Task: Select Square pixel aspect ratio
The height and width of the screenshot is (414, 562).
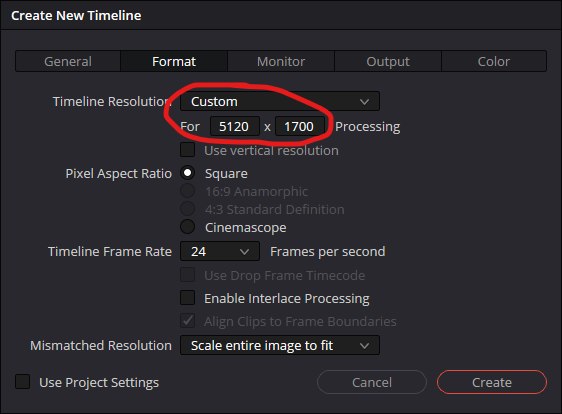Action: pos(187,173)
